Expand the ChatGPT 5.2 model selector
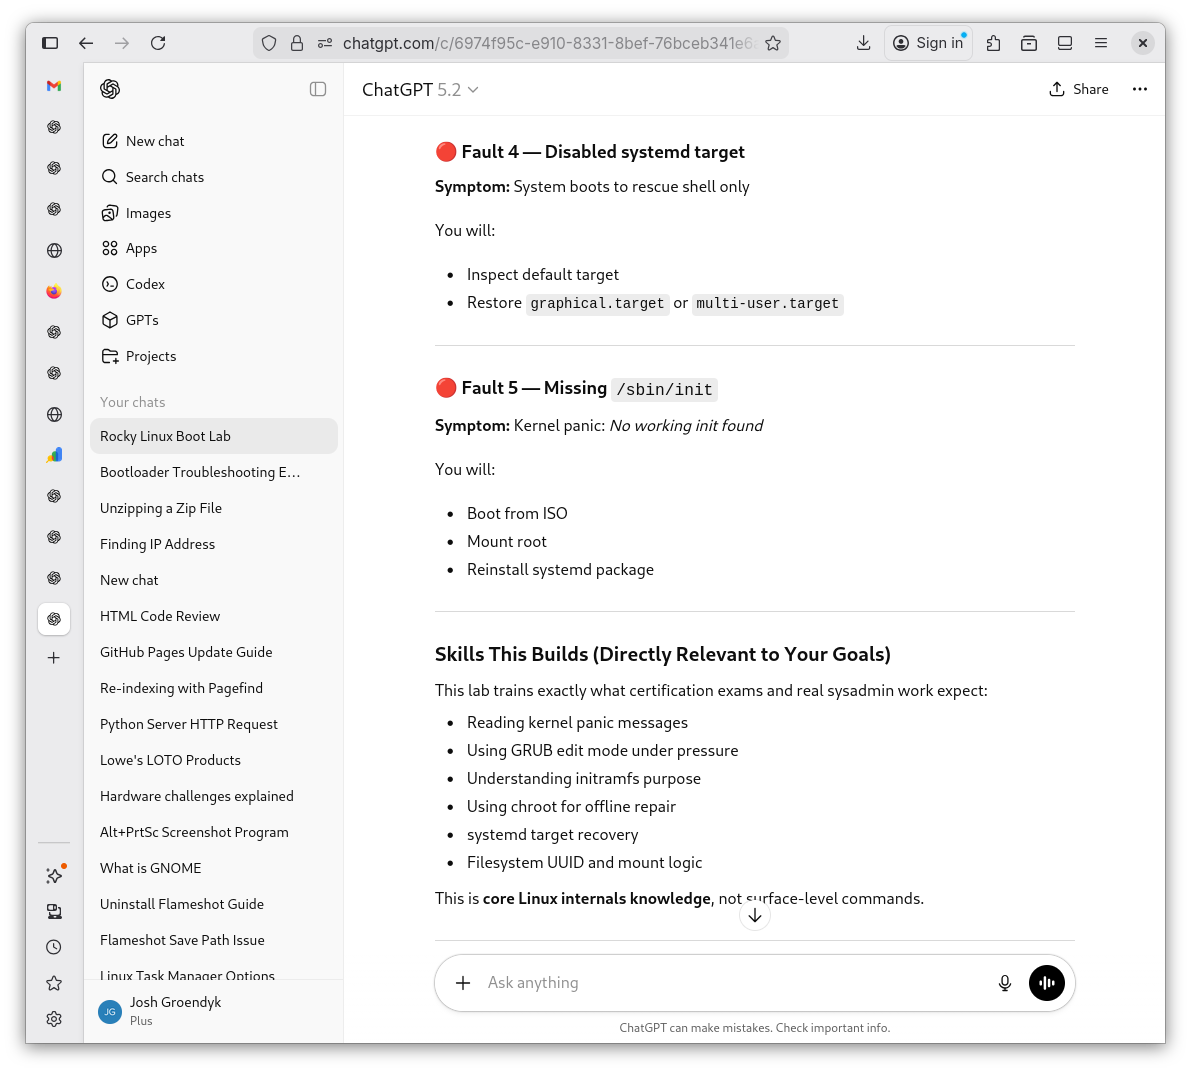Screen dimensions: 1191x1072 tap(420, 90)
